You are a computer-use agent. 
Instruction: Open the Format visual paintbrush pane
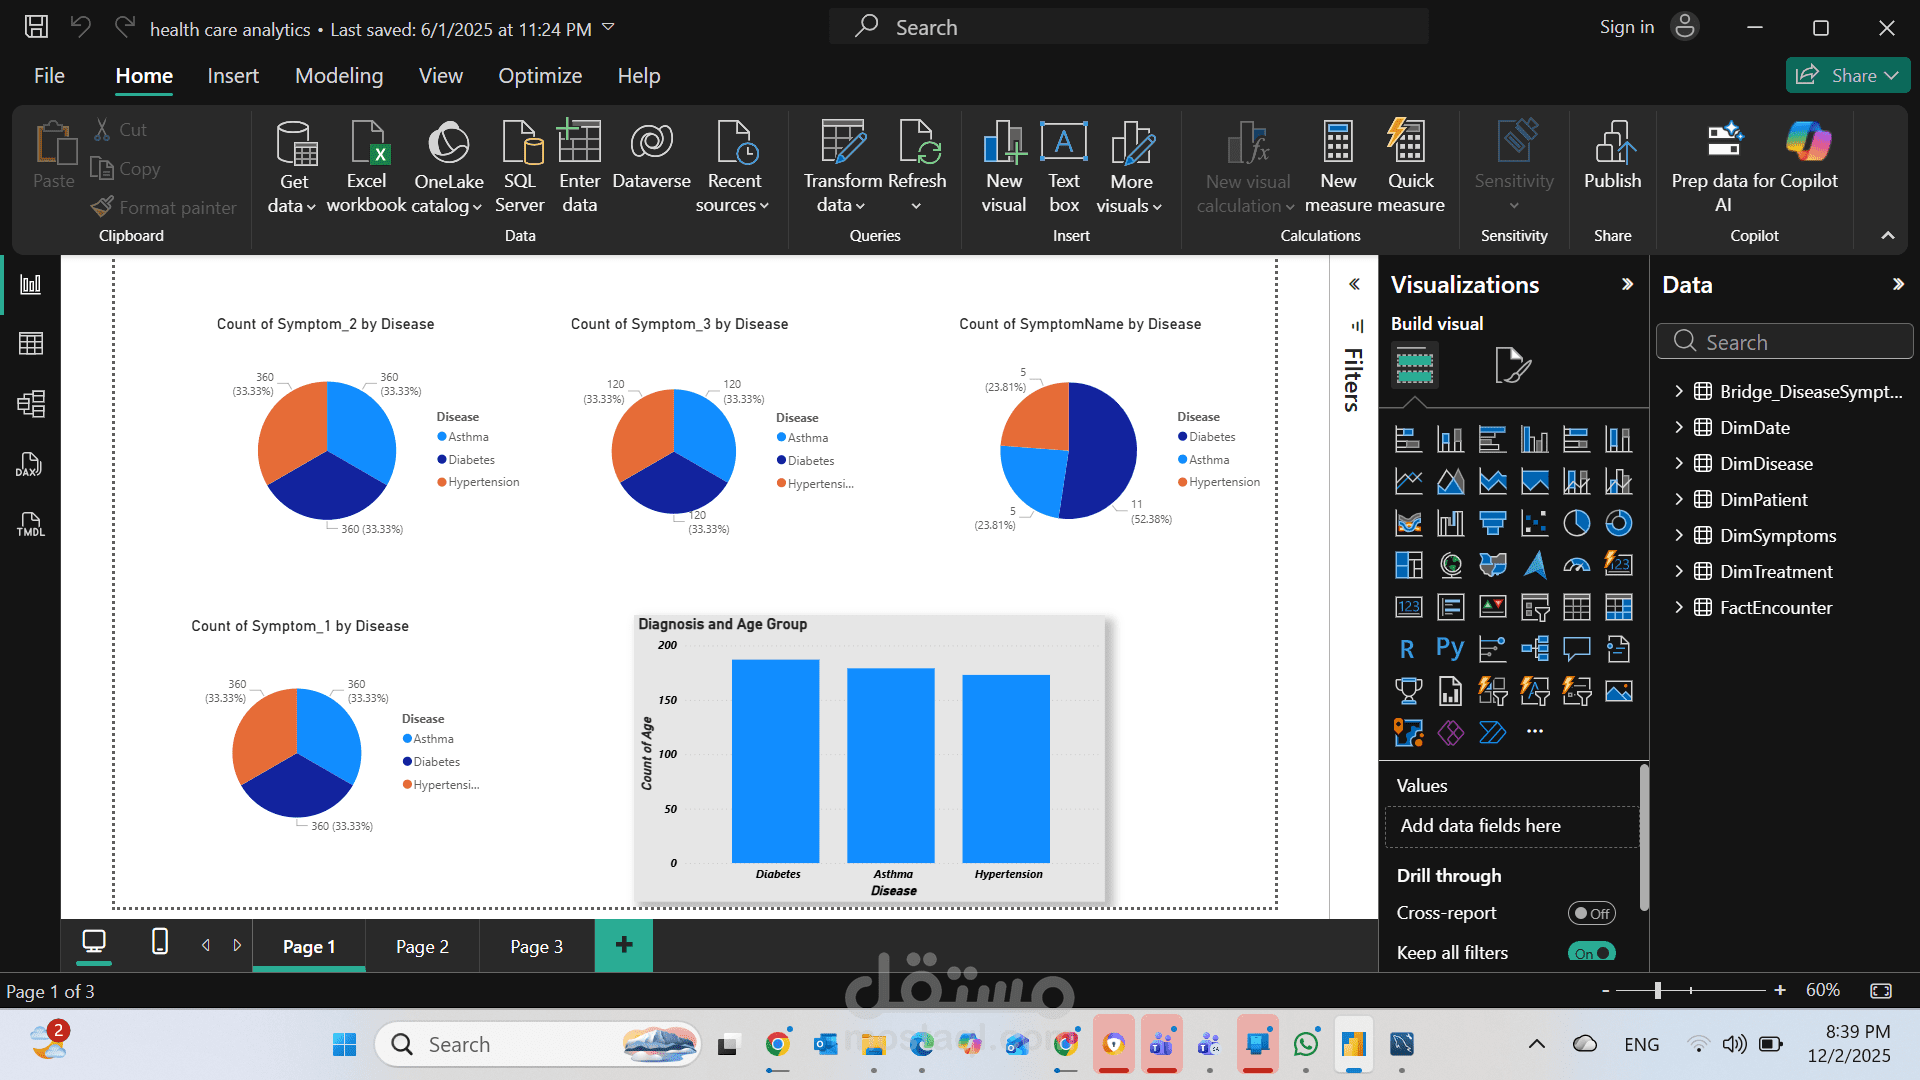(1513, 364)
